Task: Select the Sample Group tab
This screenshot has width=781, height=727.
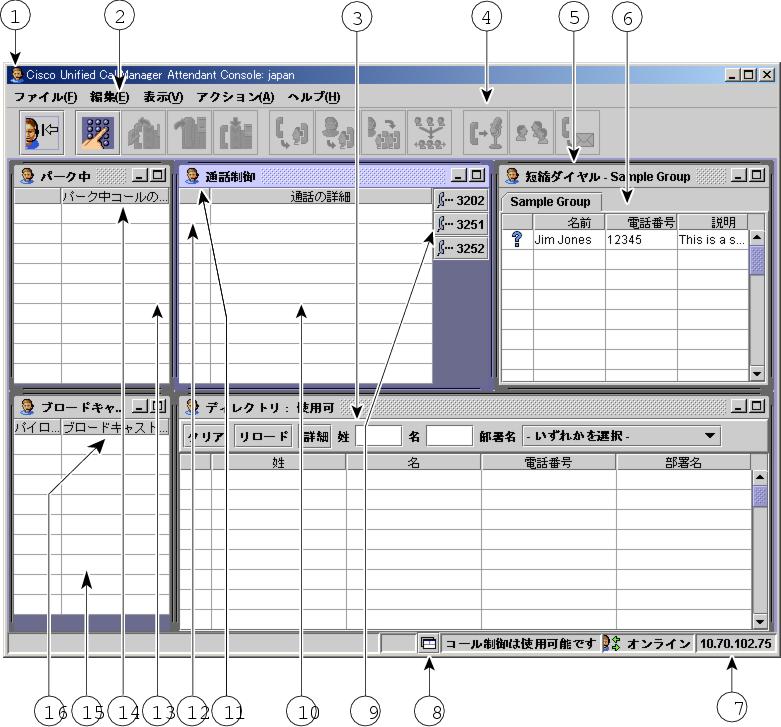Action: [550, 202]
